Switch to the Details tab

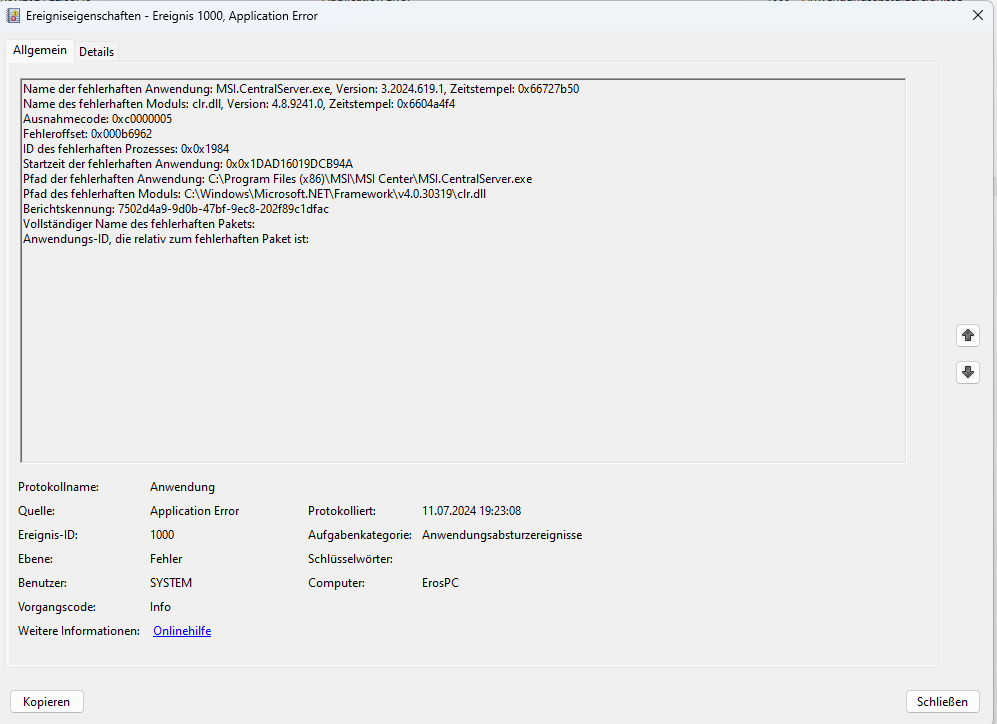click(x=97, y=51)
